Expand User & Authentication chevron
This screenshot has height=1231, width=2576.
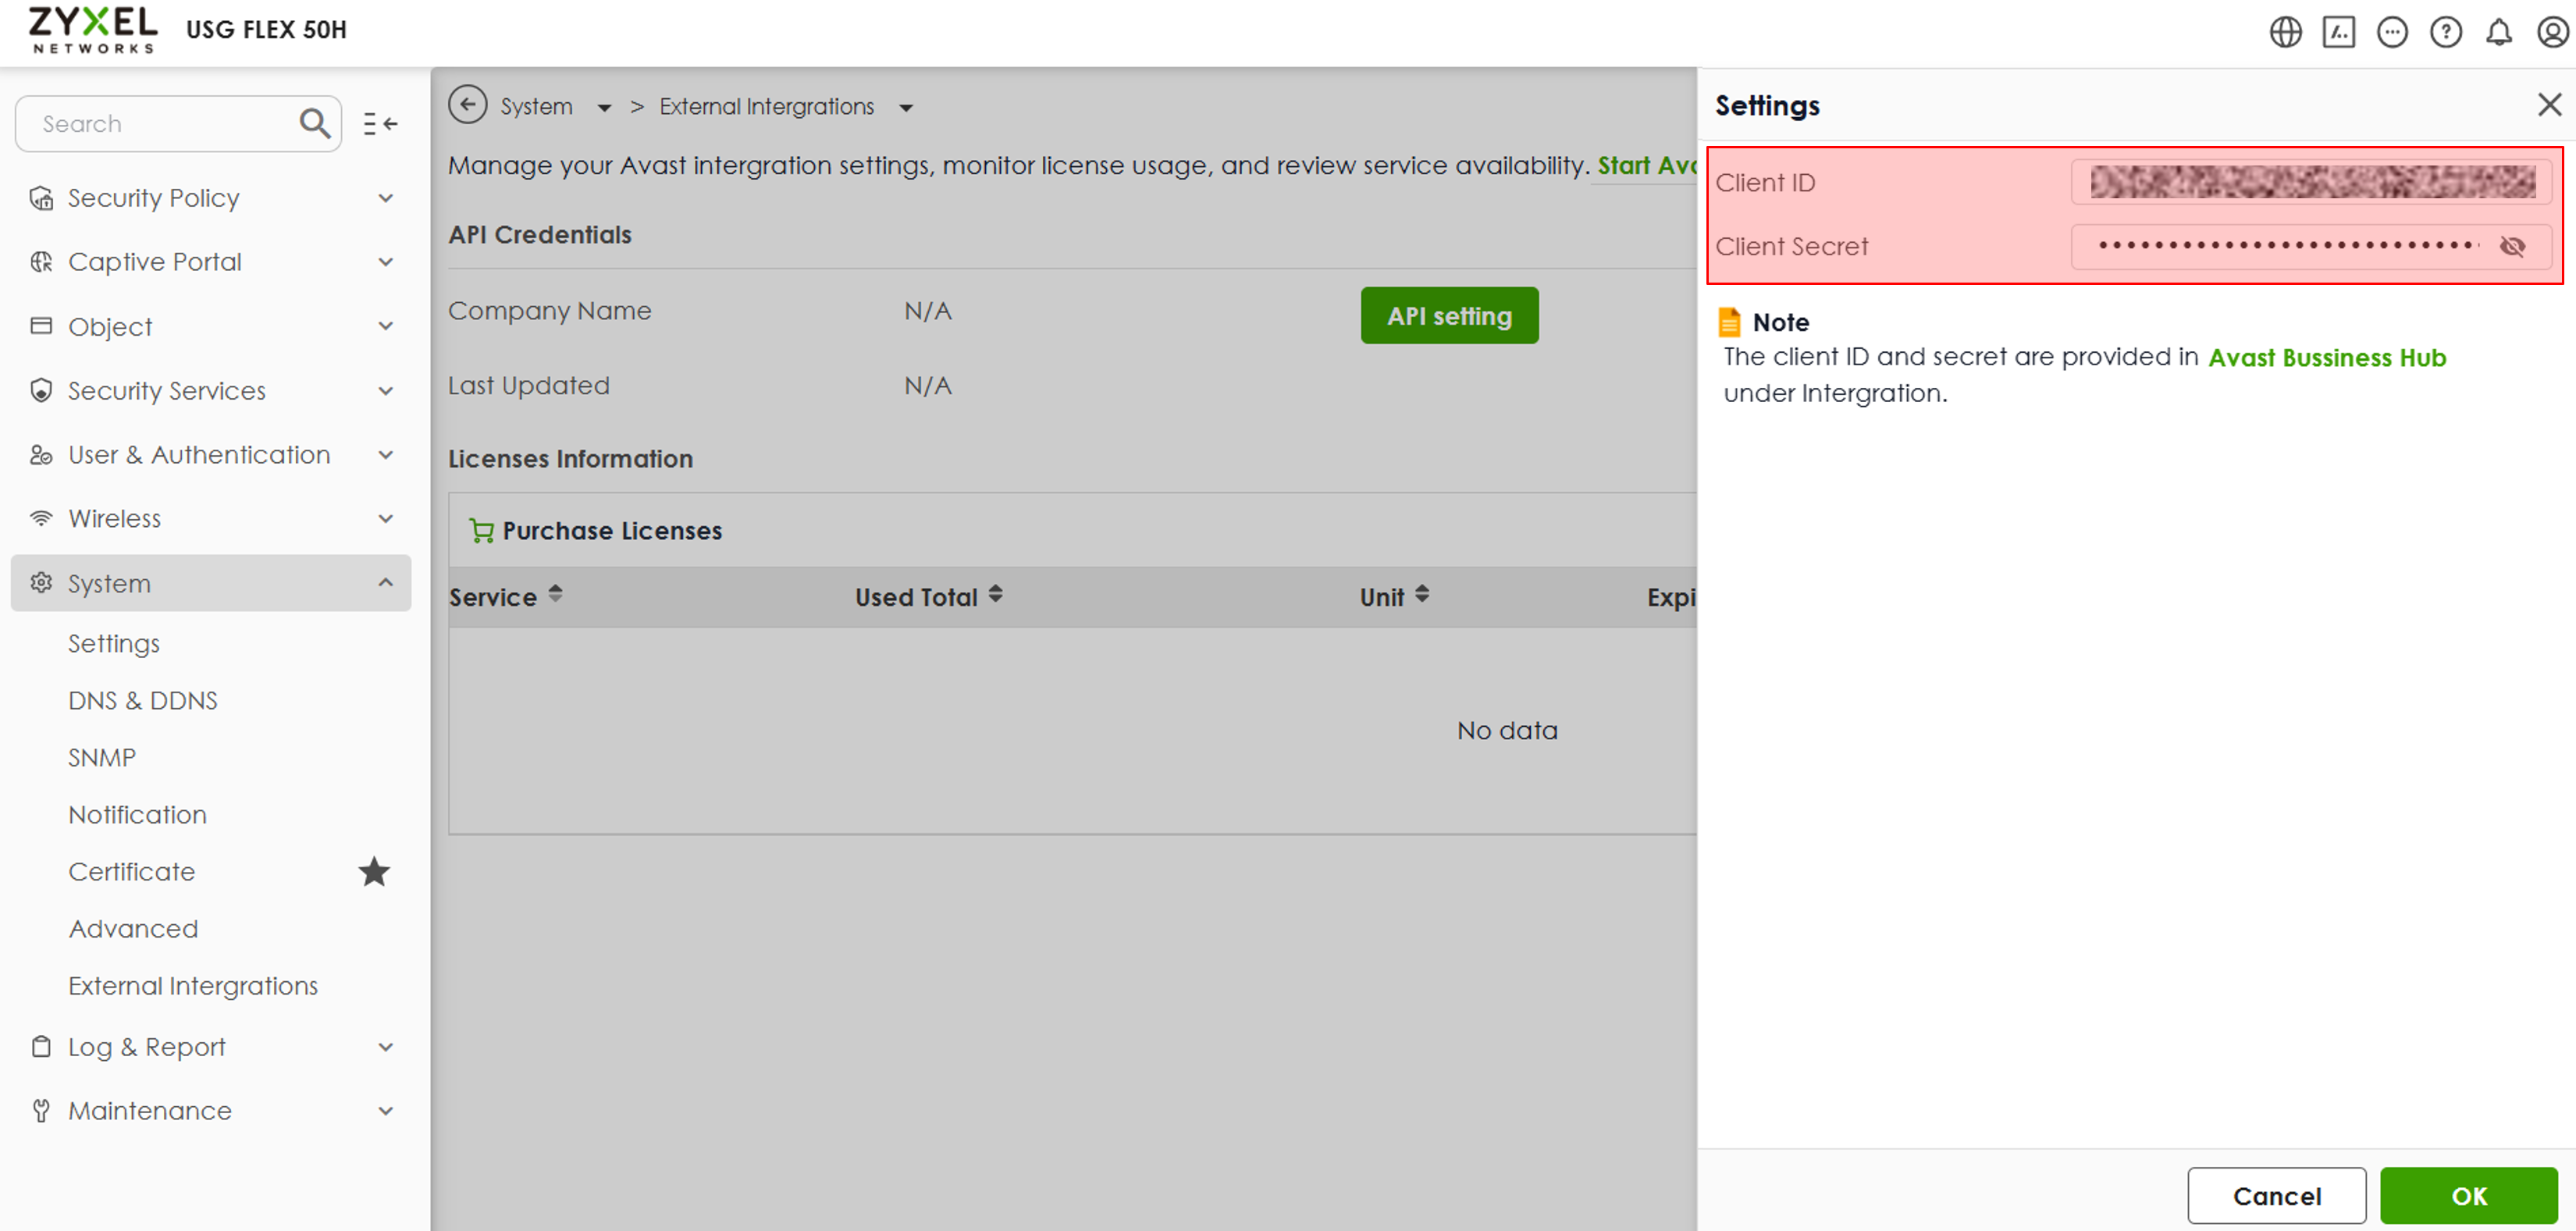(386, 455)
